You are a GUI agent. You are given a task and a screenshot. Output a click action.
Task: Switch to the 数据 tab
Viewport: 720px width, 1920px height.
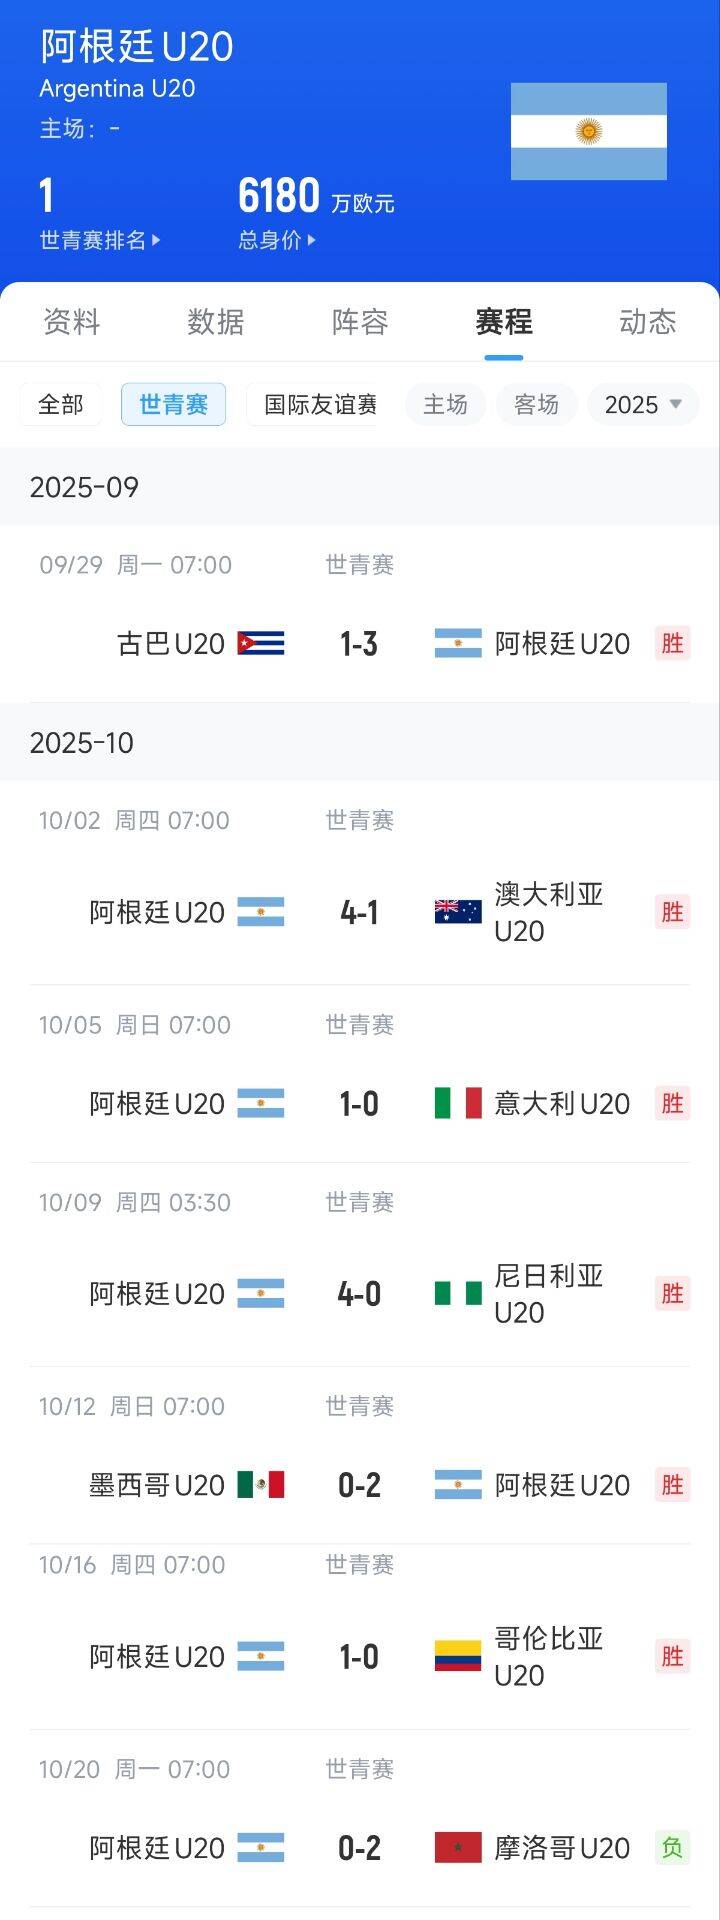[x=216, y=322]
